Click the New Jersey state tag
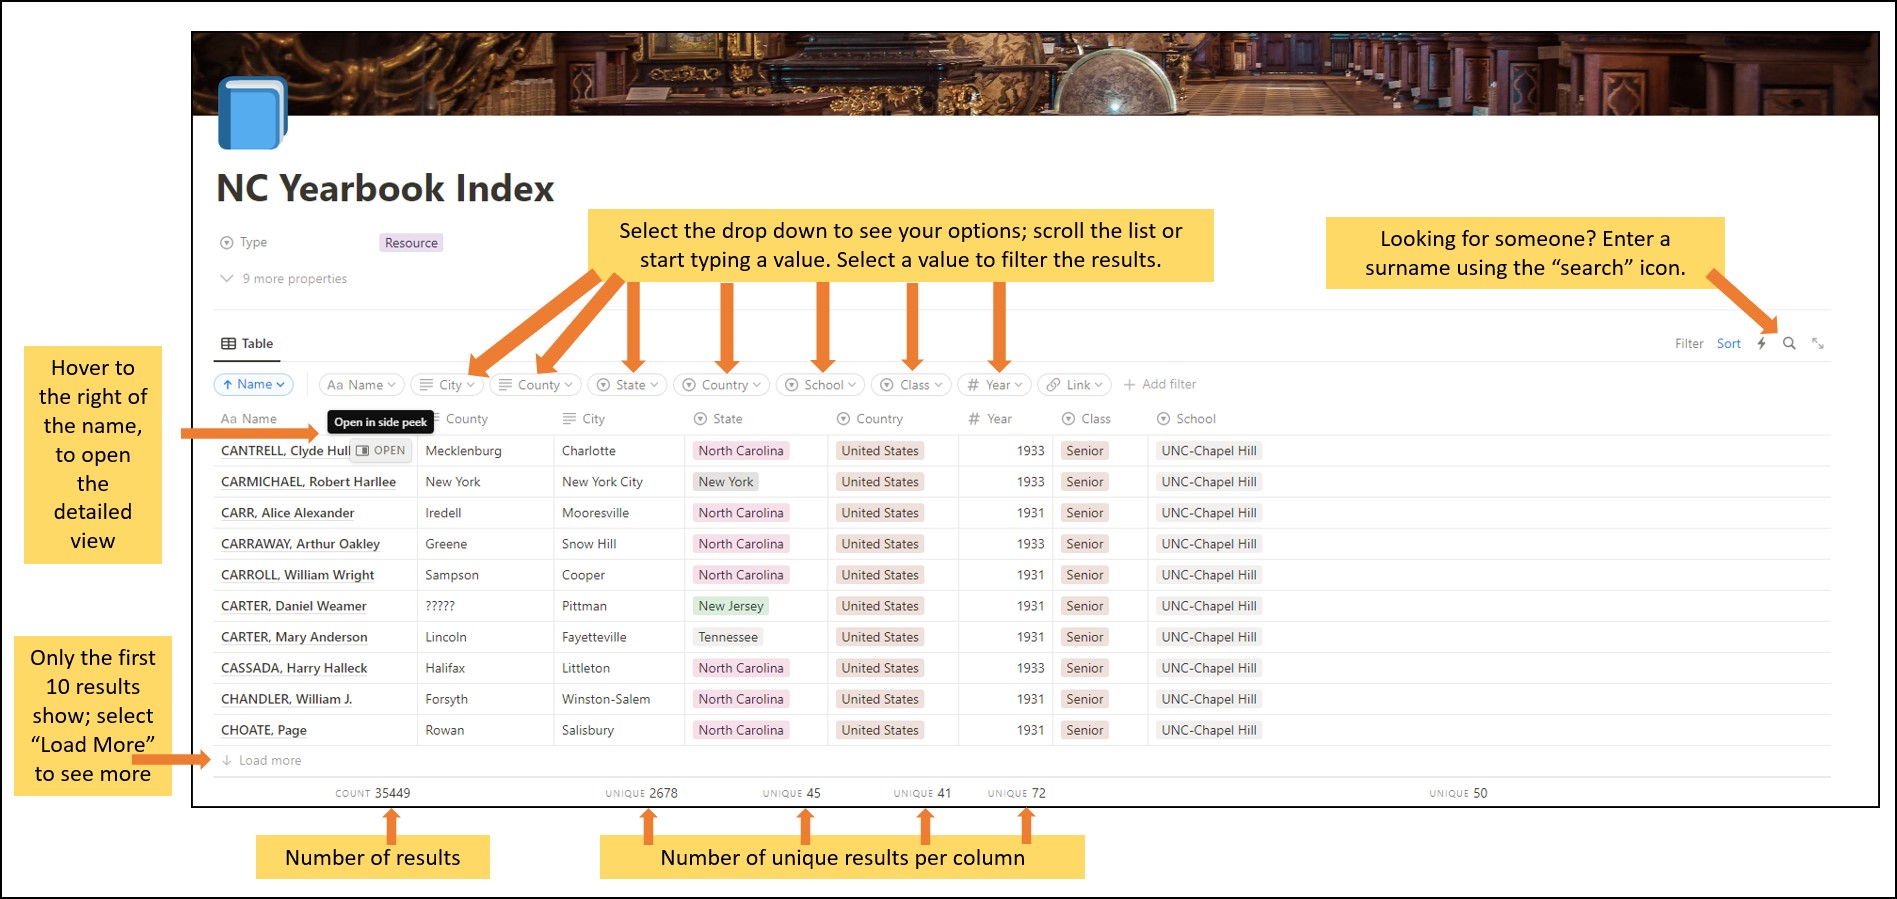 click(x=731, y=606)
